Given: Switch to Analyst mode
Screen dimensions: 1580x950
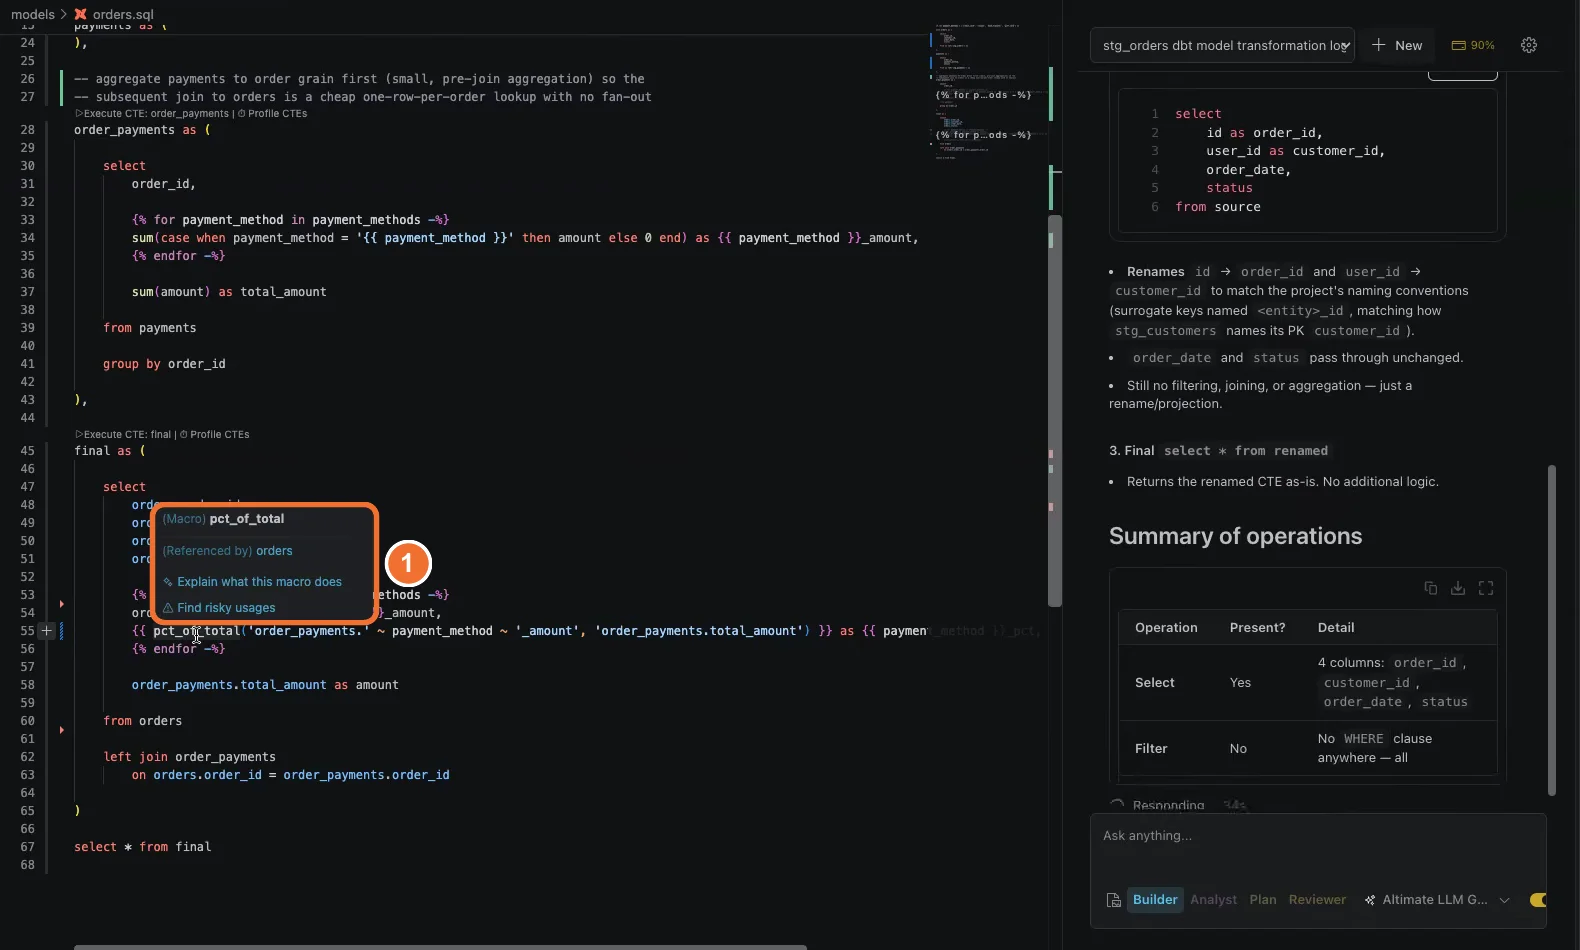Looking at the screenshot, I should [1213, 900].
